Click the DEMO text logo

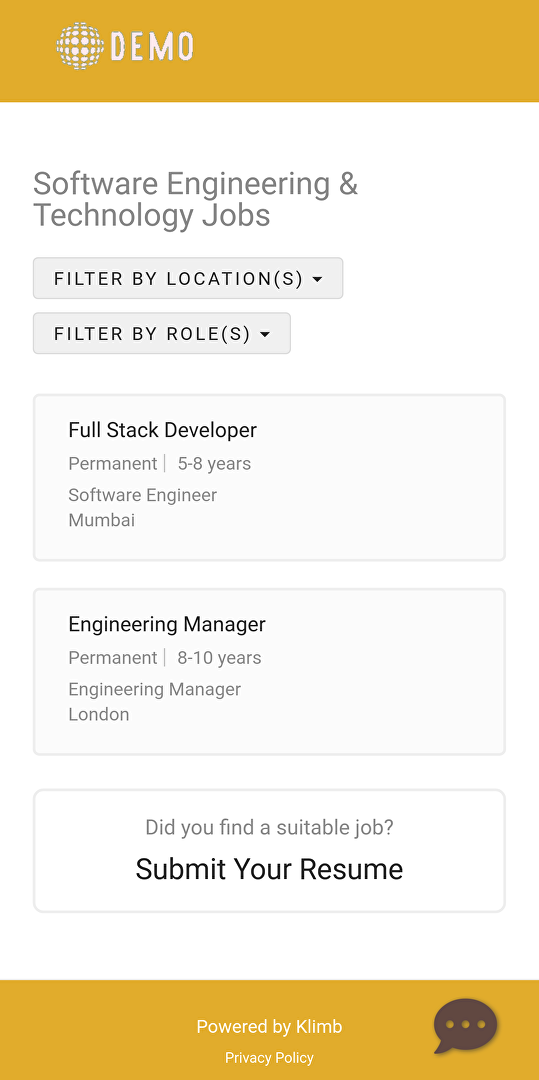point(152,46)
